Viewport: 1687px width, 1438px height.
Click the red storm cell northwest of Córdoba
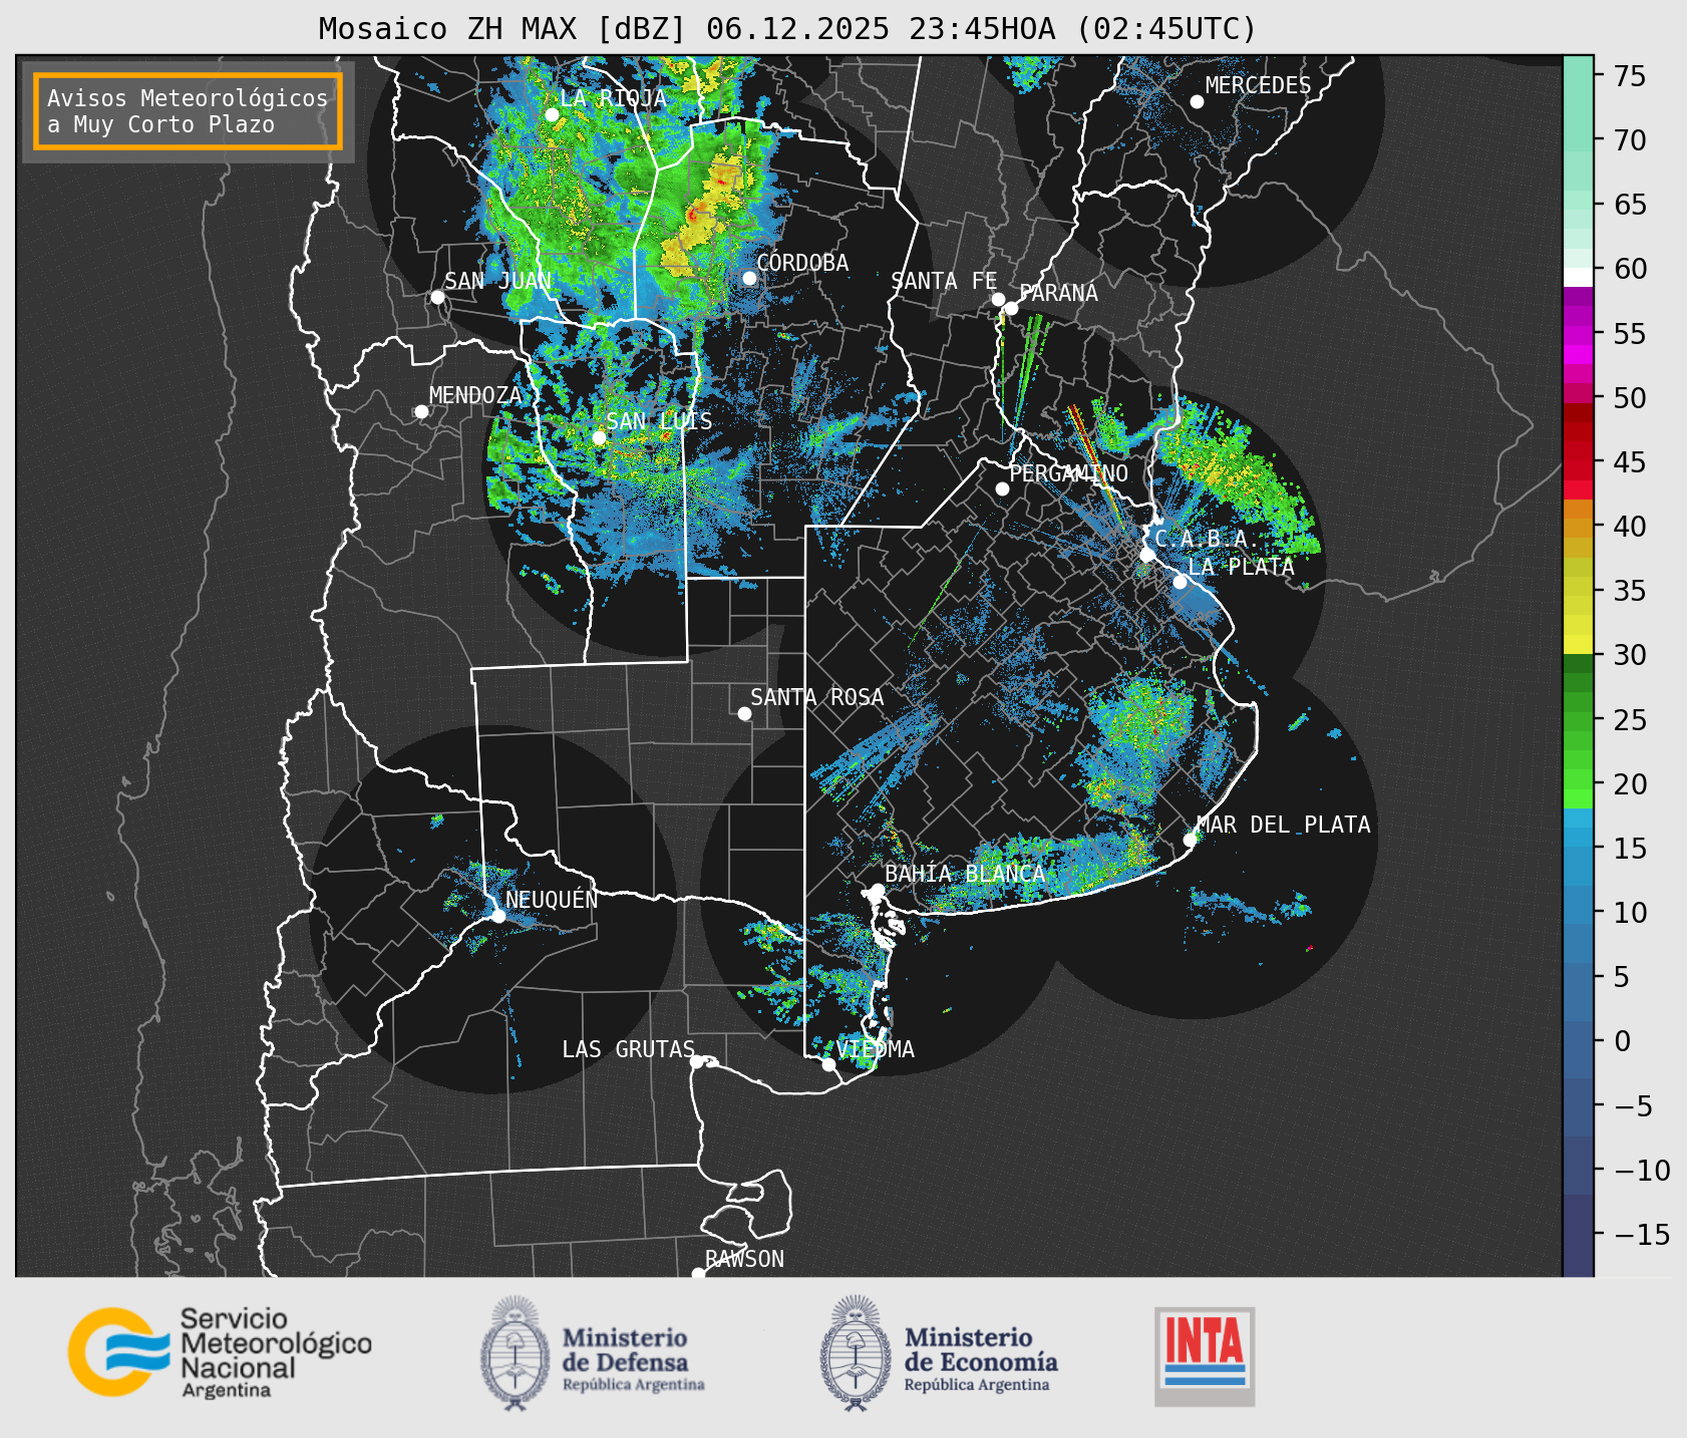(691, 215)
